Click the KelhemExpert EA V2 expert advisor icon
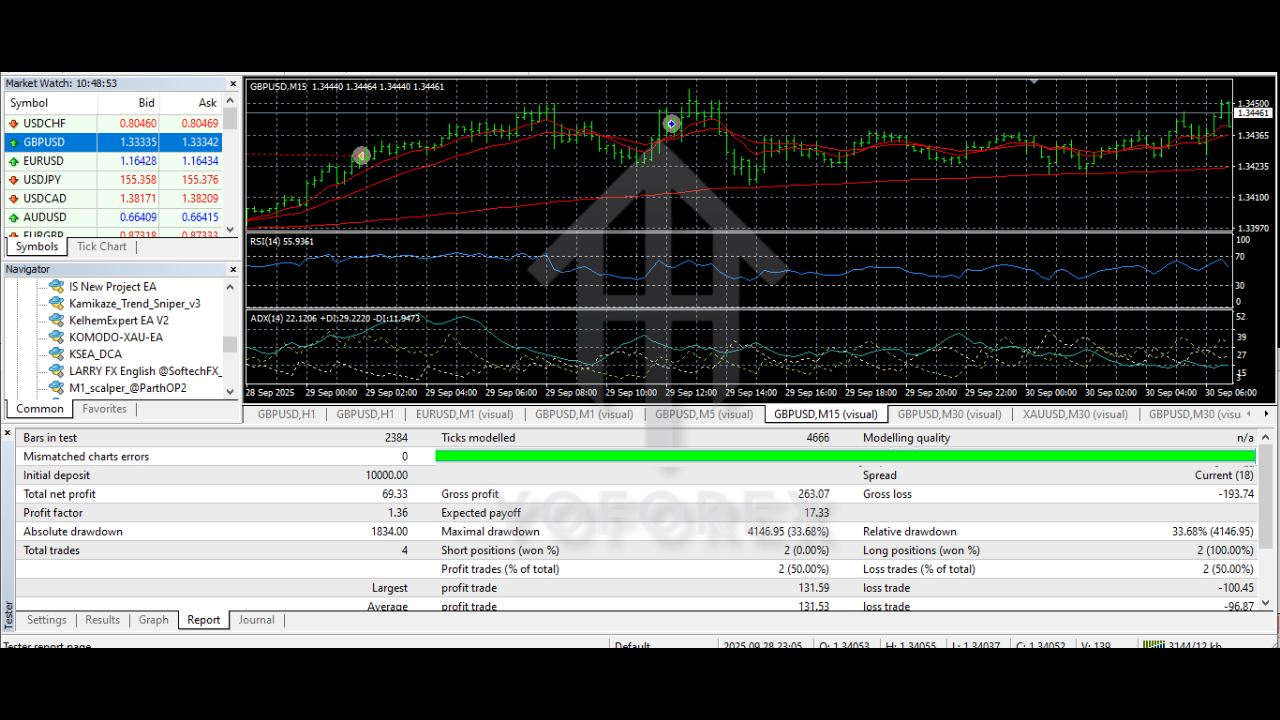 [57, 320]
